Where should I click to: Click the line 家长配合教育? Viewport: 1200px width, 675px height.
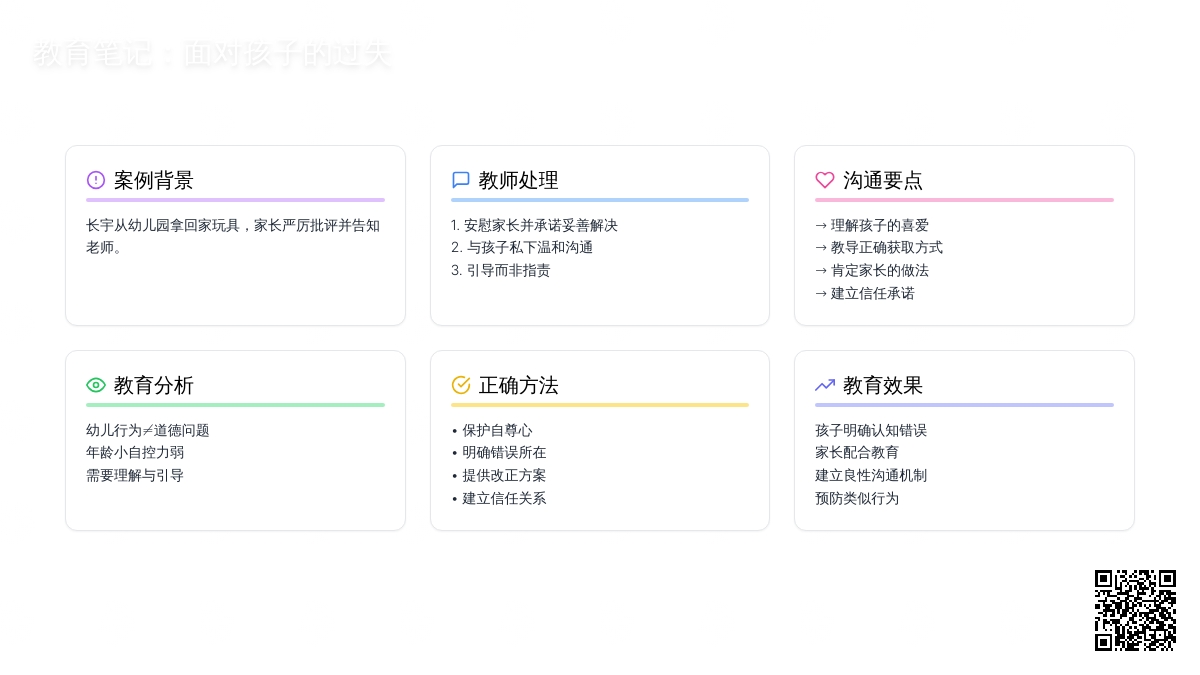857,452
